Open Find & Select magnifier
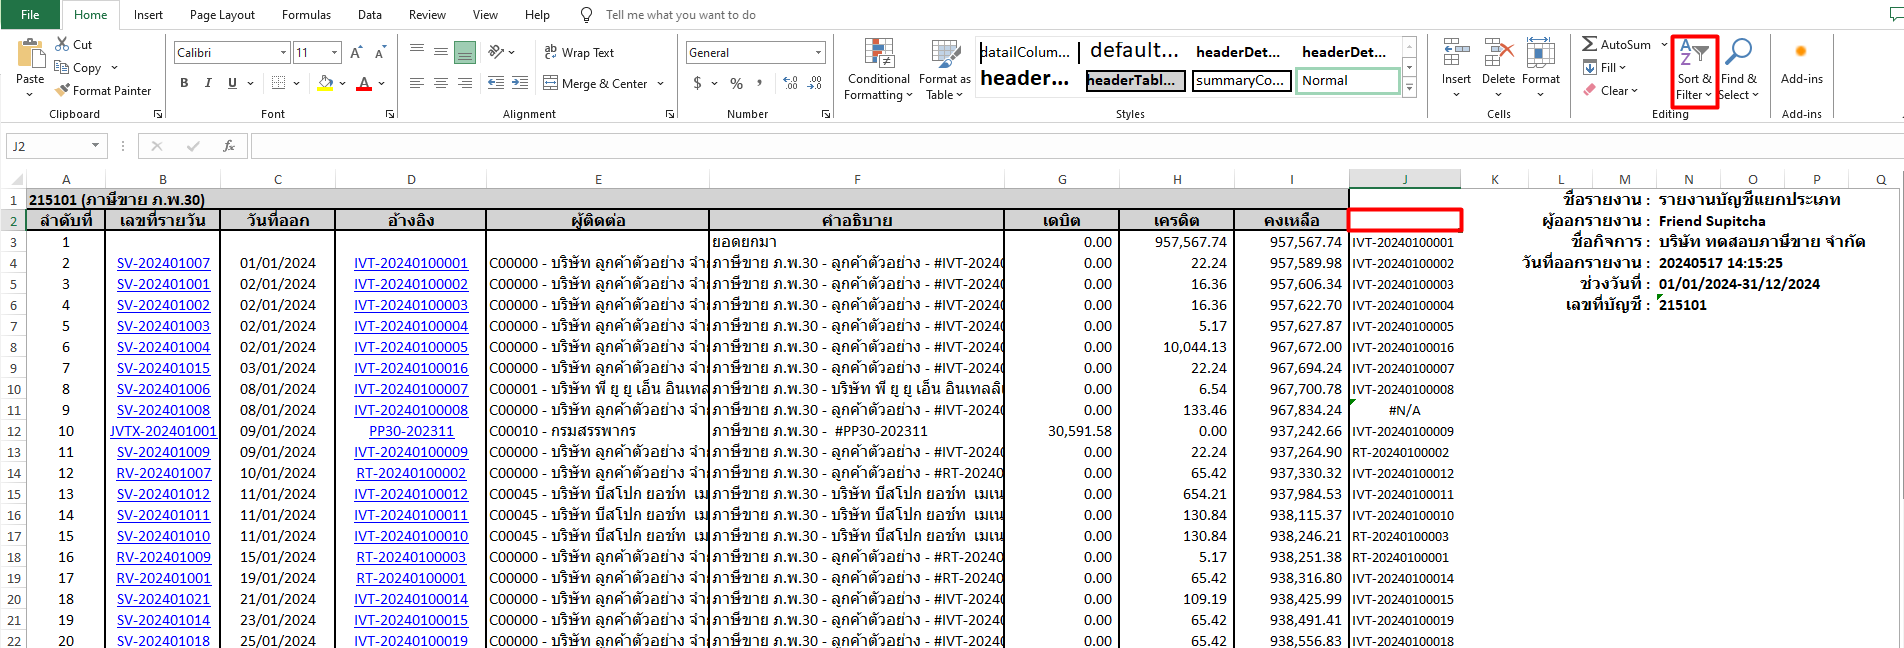The height and width of the screenshot is (648, 1904). pyautogui.click(x=1738, y=70)
